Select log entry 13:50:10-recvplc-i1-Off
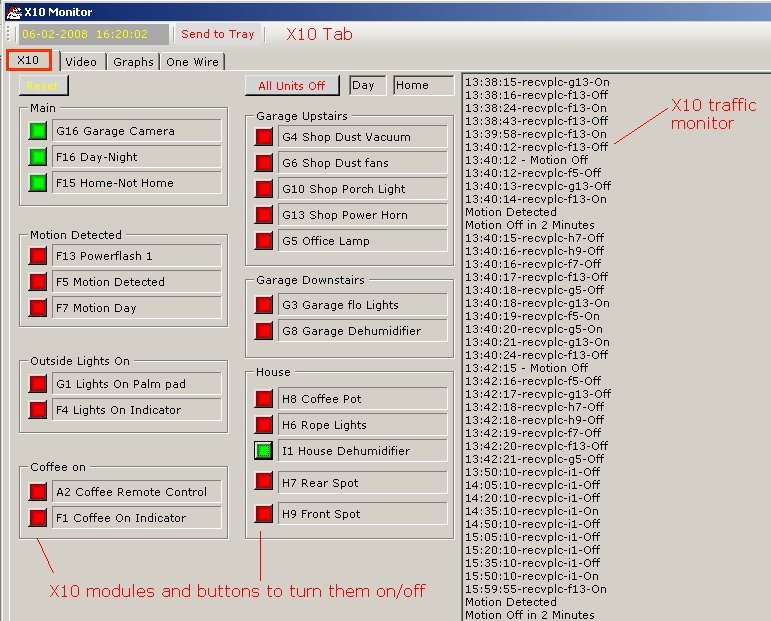The width and height of the screenshot is (771, 621). [x=533, y=472]
